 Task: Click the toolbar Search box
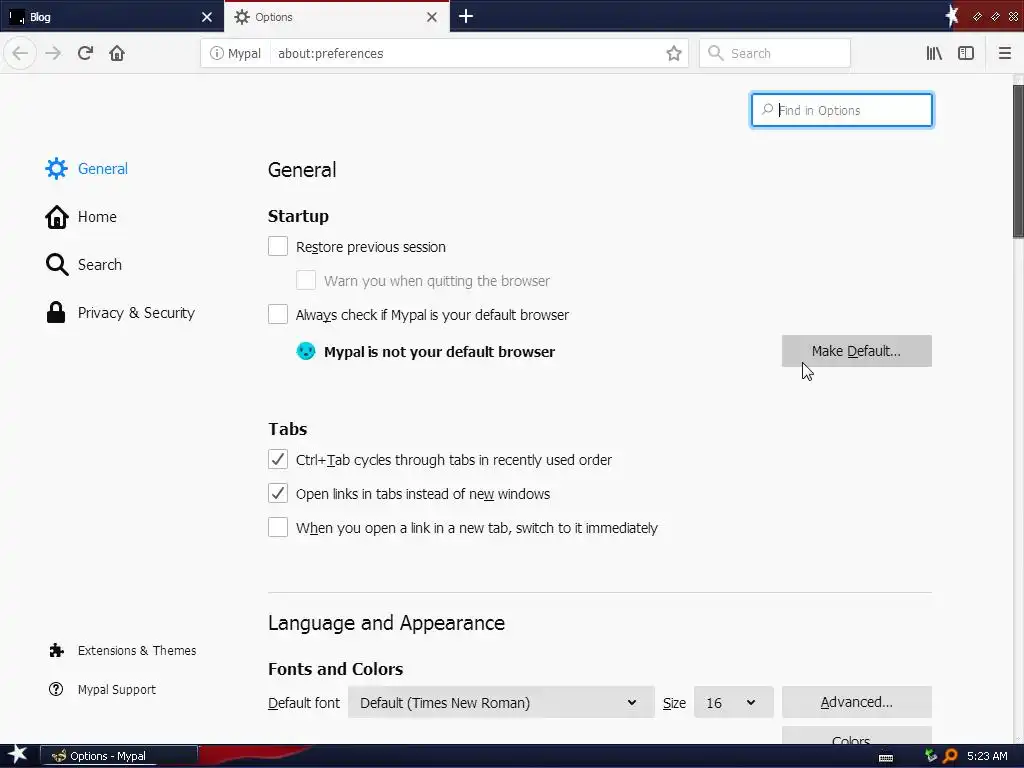[775, 53]
